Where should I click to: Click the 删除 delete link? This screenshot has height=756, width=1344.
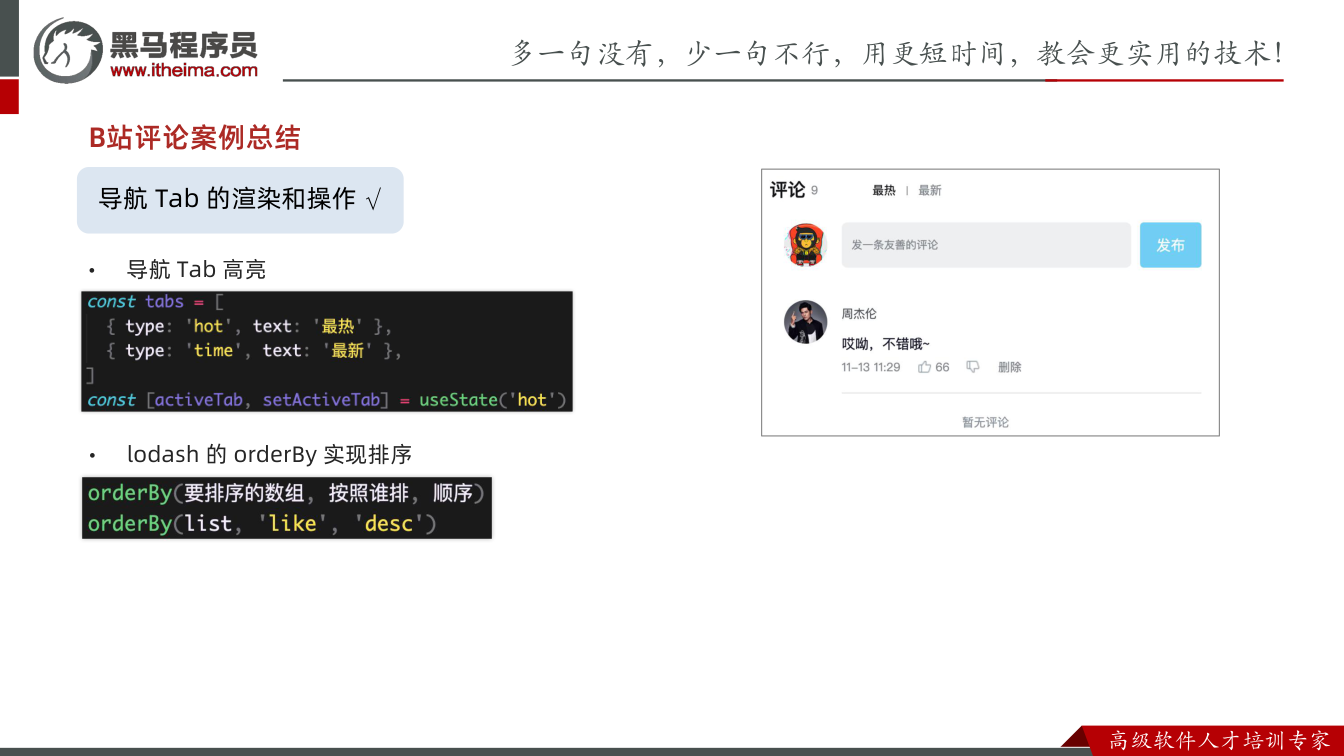click(x=1010, y=367)
